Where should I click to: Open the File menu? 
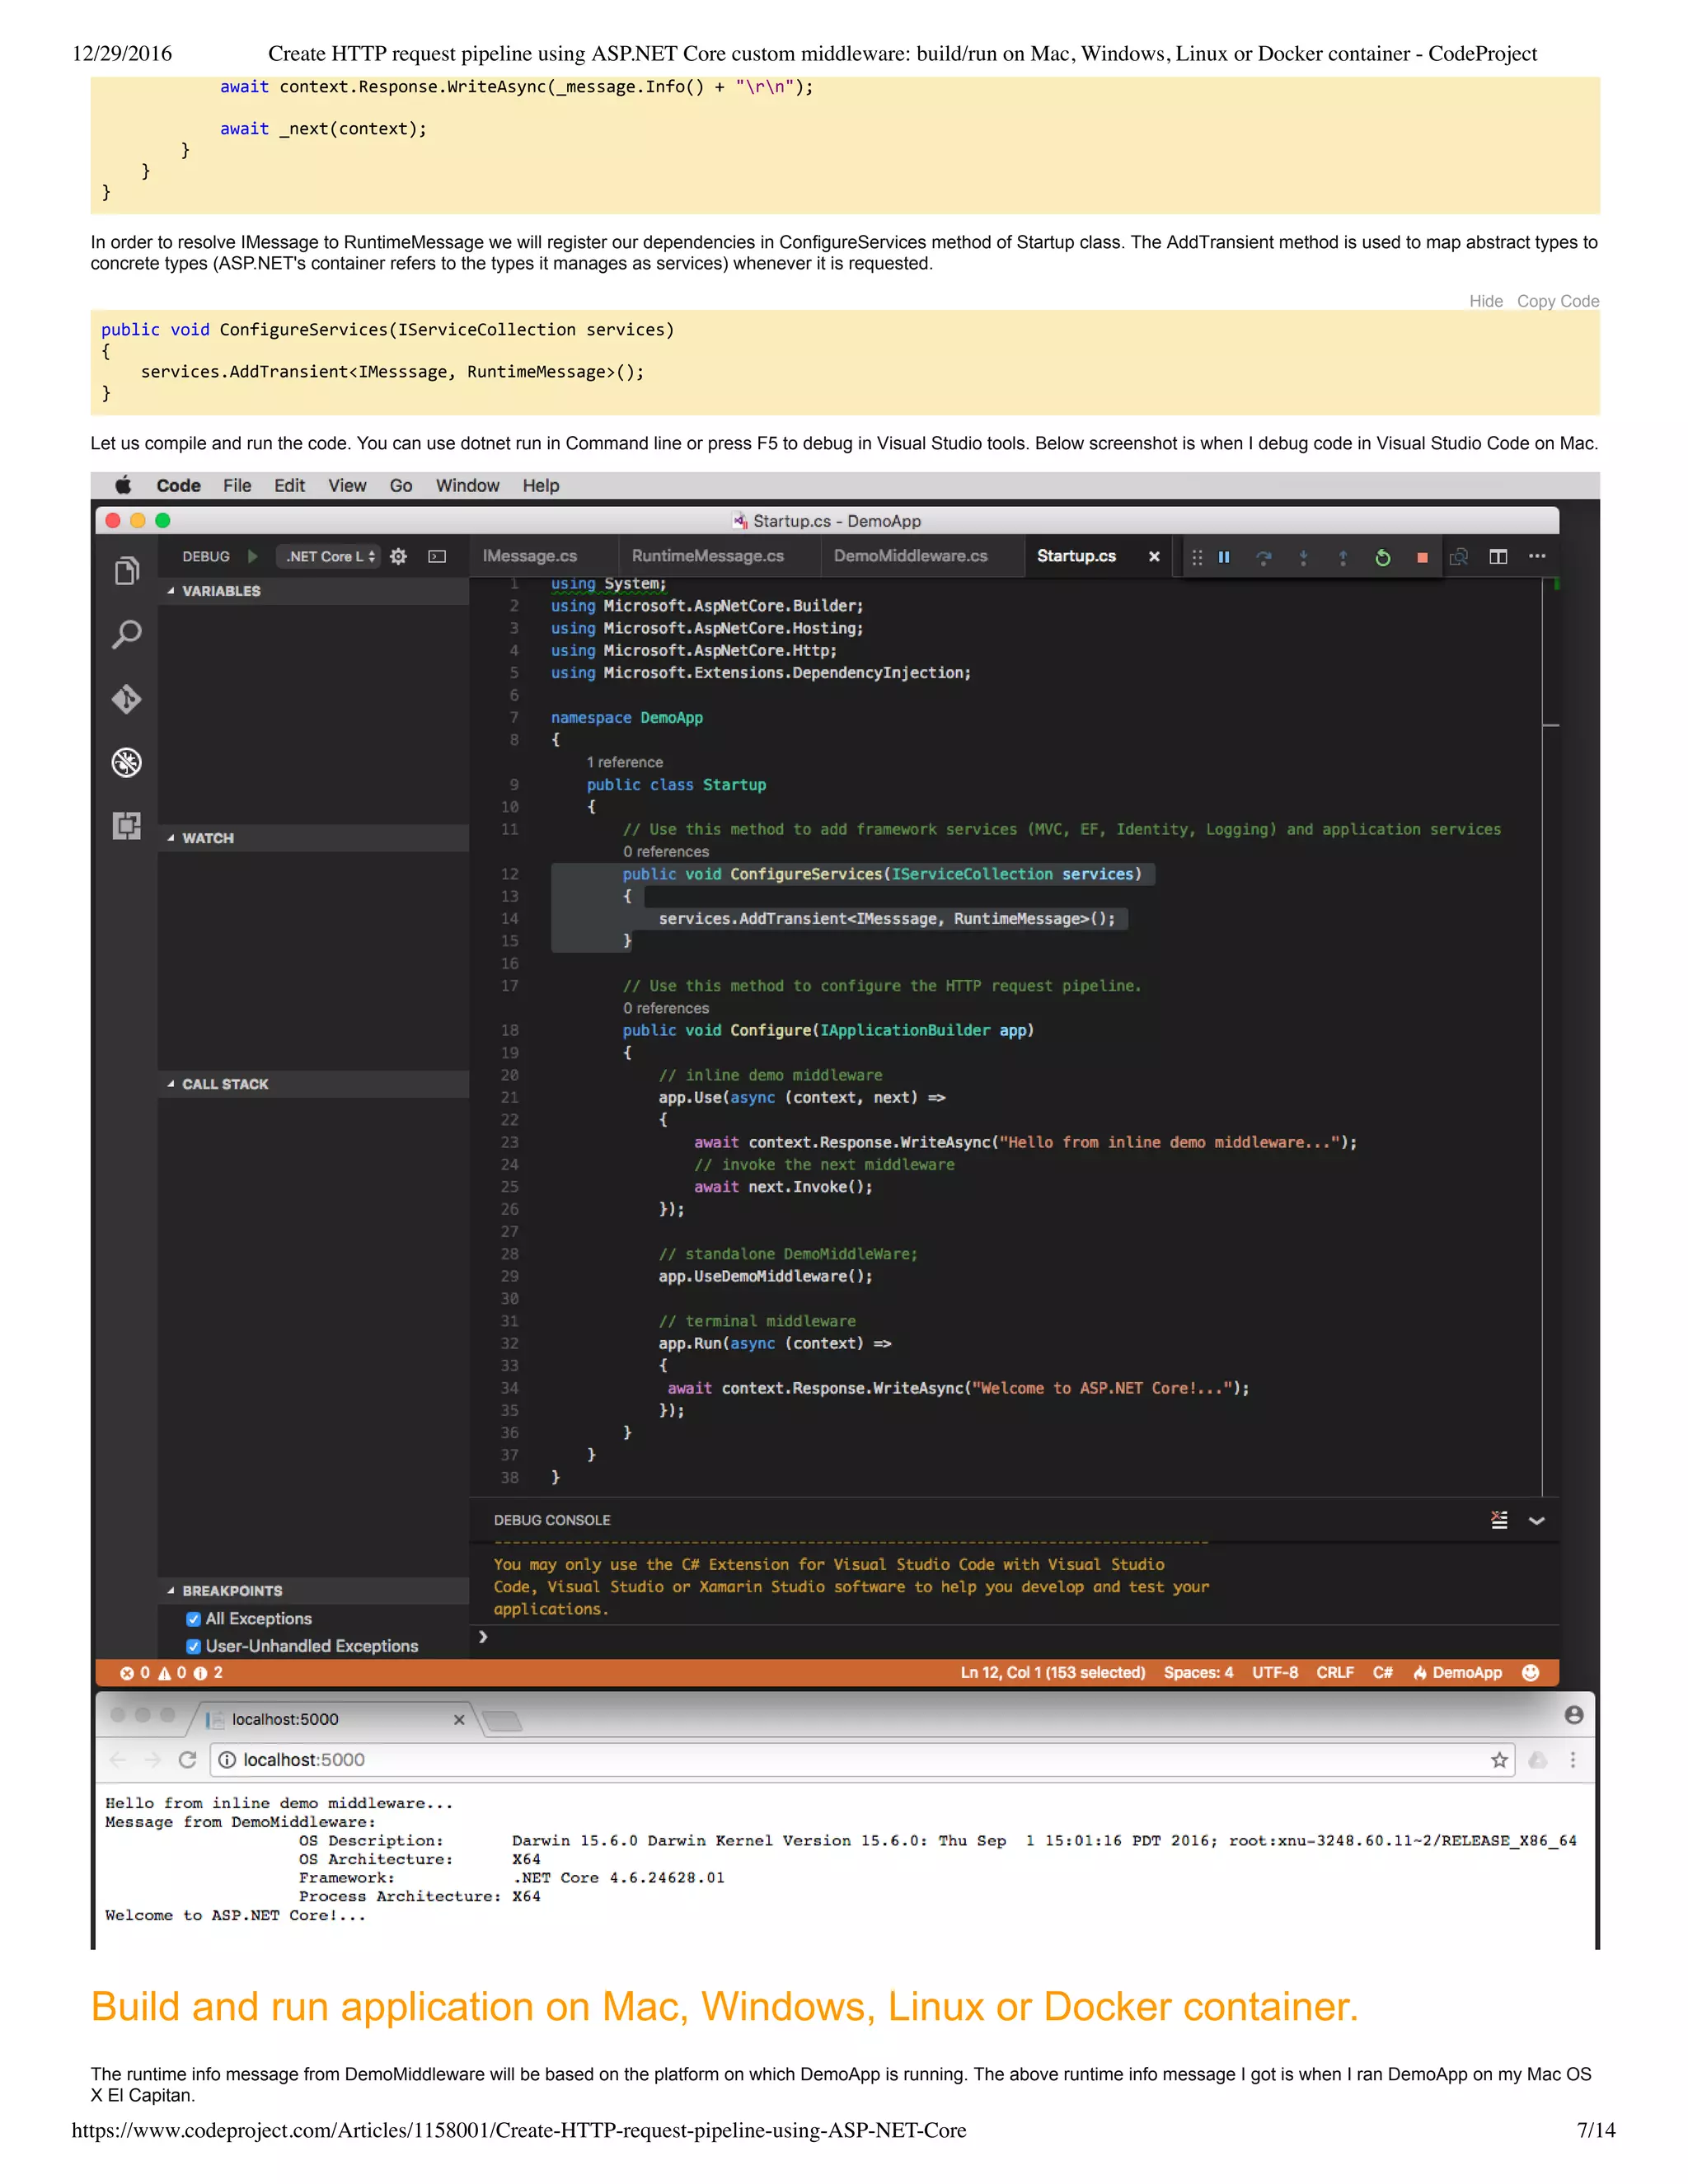(x=237, y=485)
